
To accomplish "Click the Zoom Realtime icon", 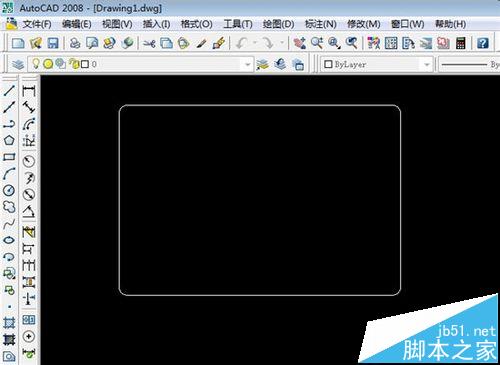I will 317,43.
